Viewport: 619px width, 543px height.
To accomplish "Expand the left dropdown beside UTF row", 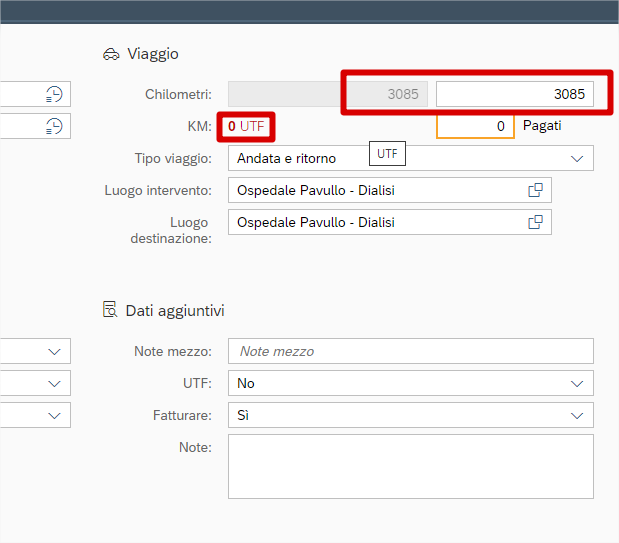I will [x=54, y=383].
